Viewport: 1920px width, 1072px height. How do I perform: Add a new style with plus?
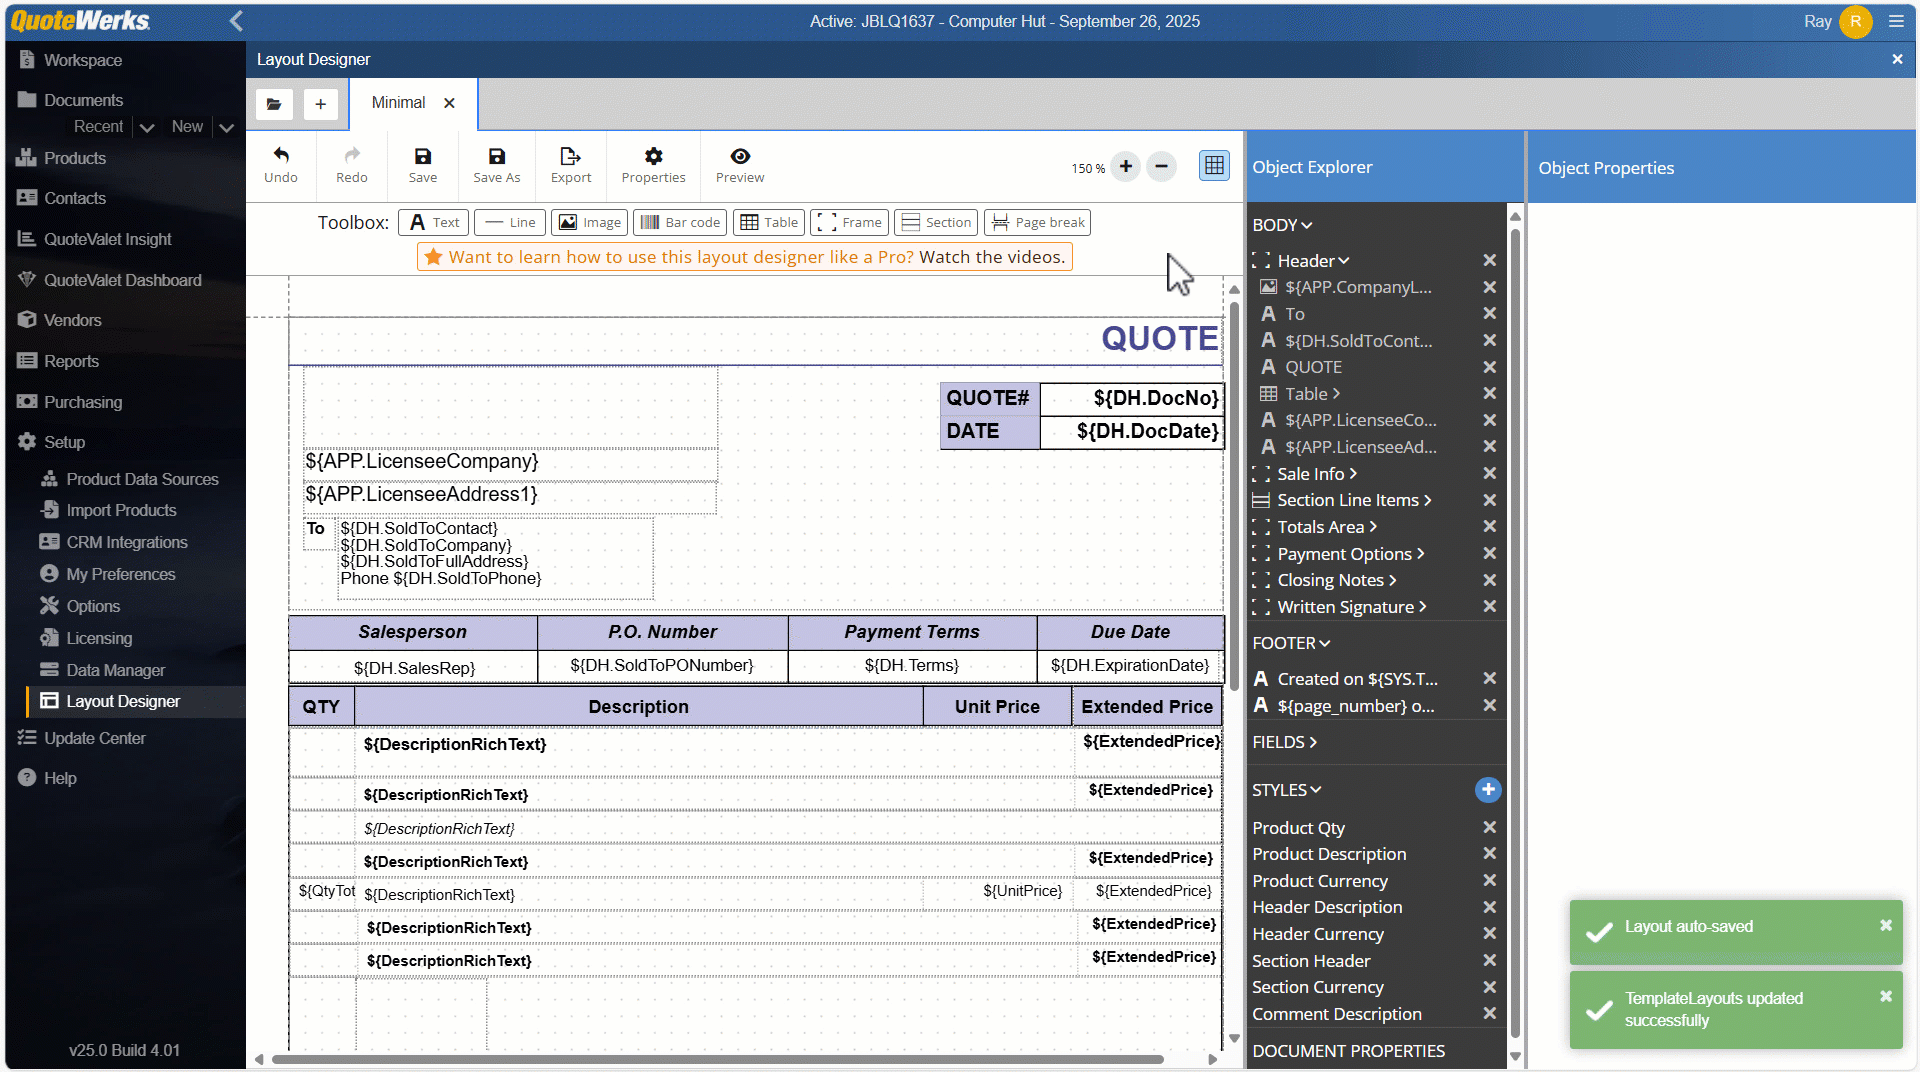click(1488, 790)
